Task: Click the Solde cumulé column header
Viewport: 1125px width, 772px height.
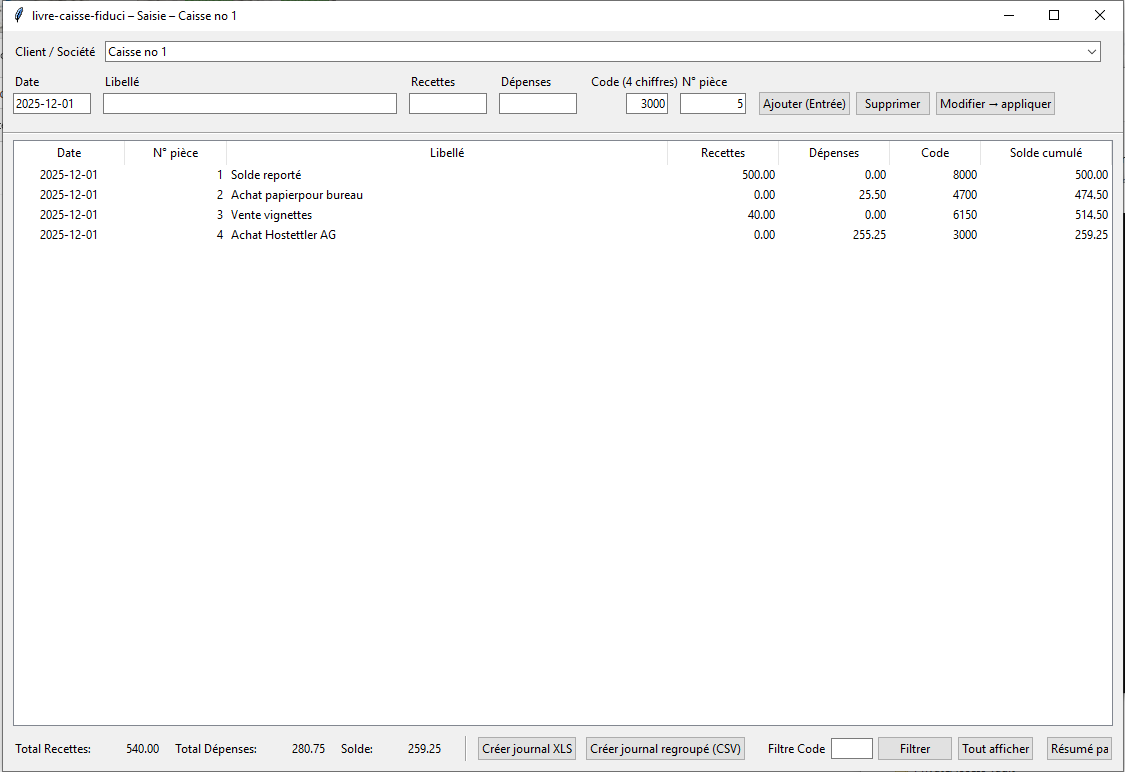Action: [x=1045, y=153]
